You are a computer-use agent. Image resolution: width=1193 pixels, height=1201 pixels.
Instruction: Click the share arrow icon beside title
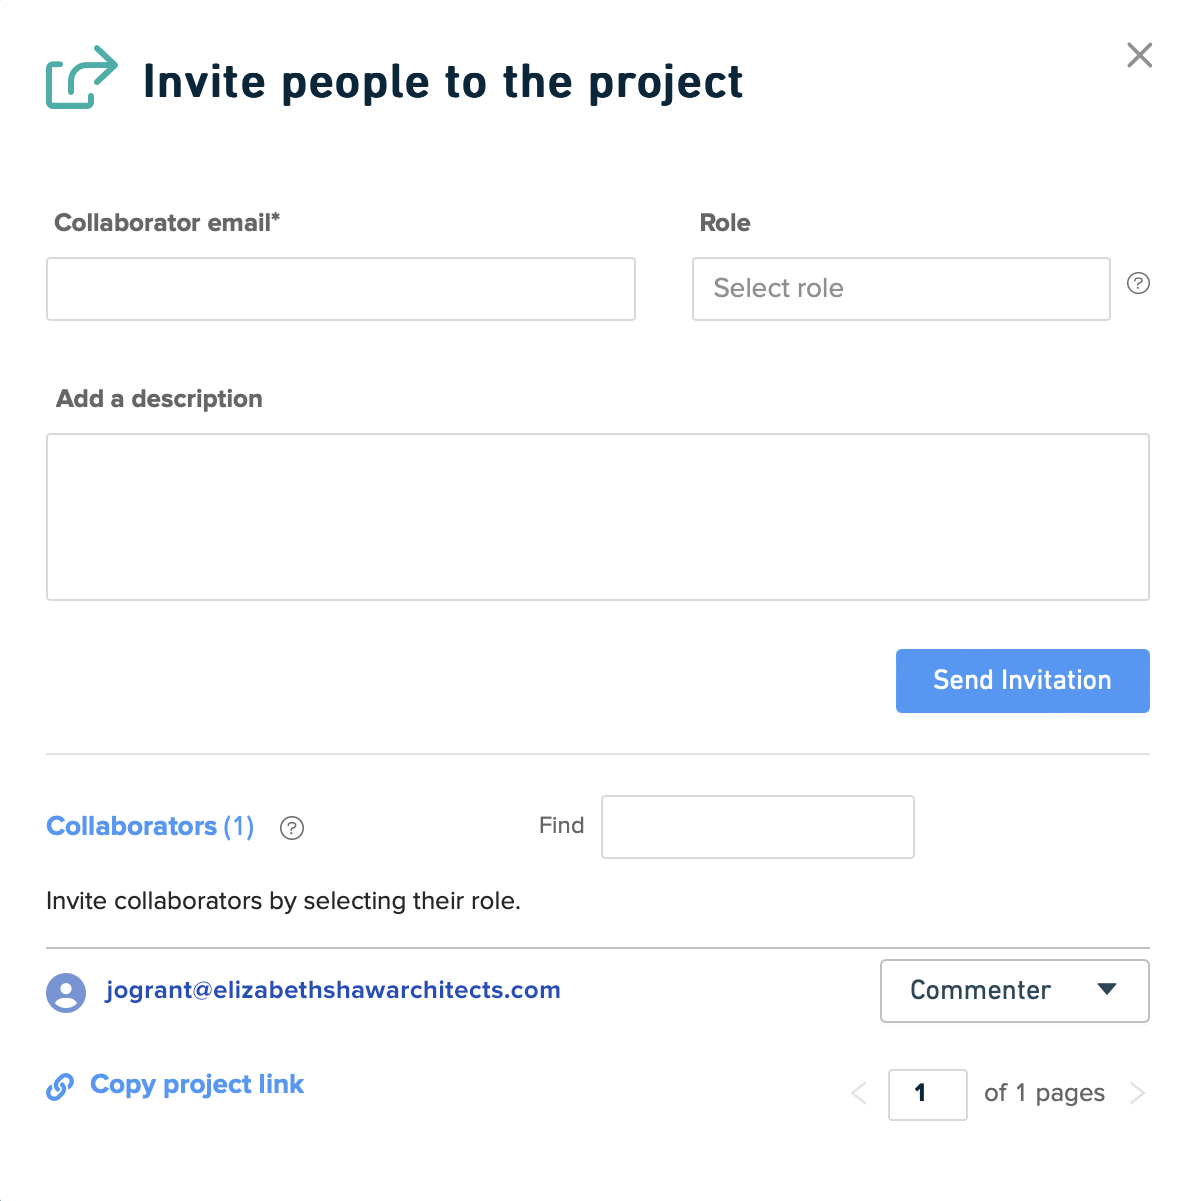tap(82, 78)
